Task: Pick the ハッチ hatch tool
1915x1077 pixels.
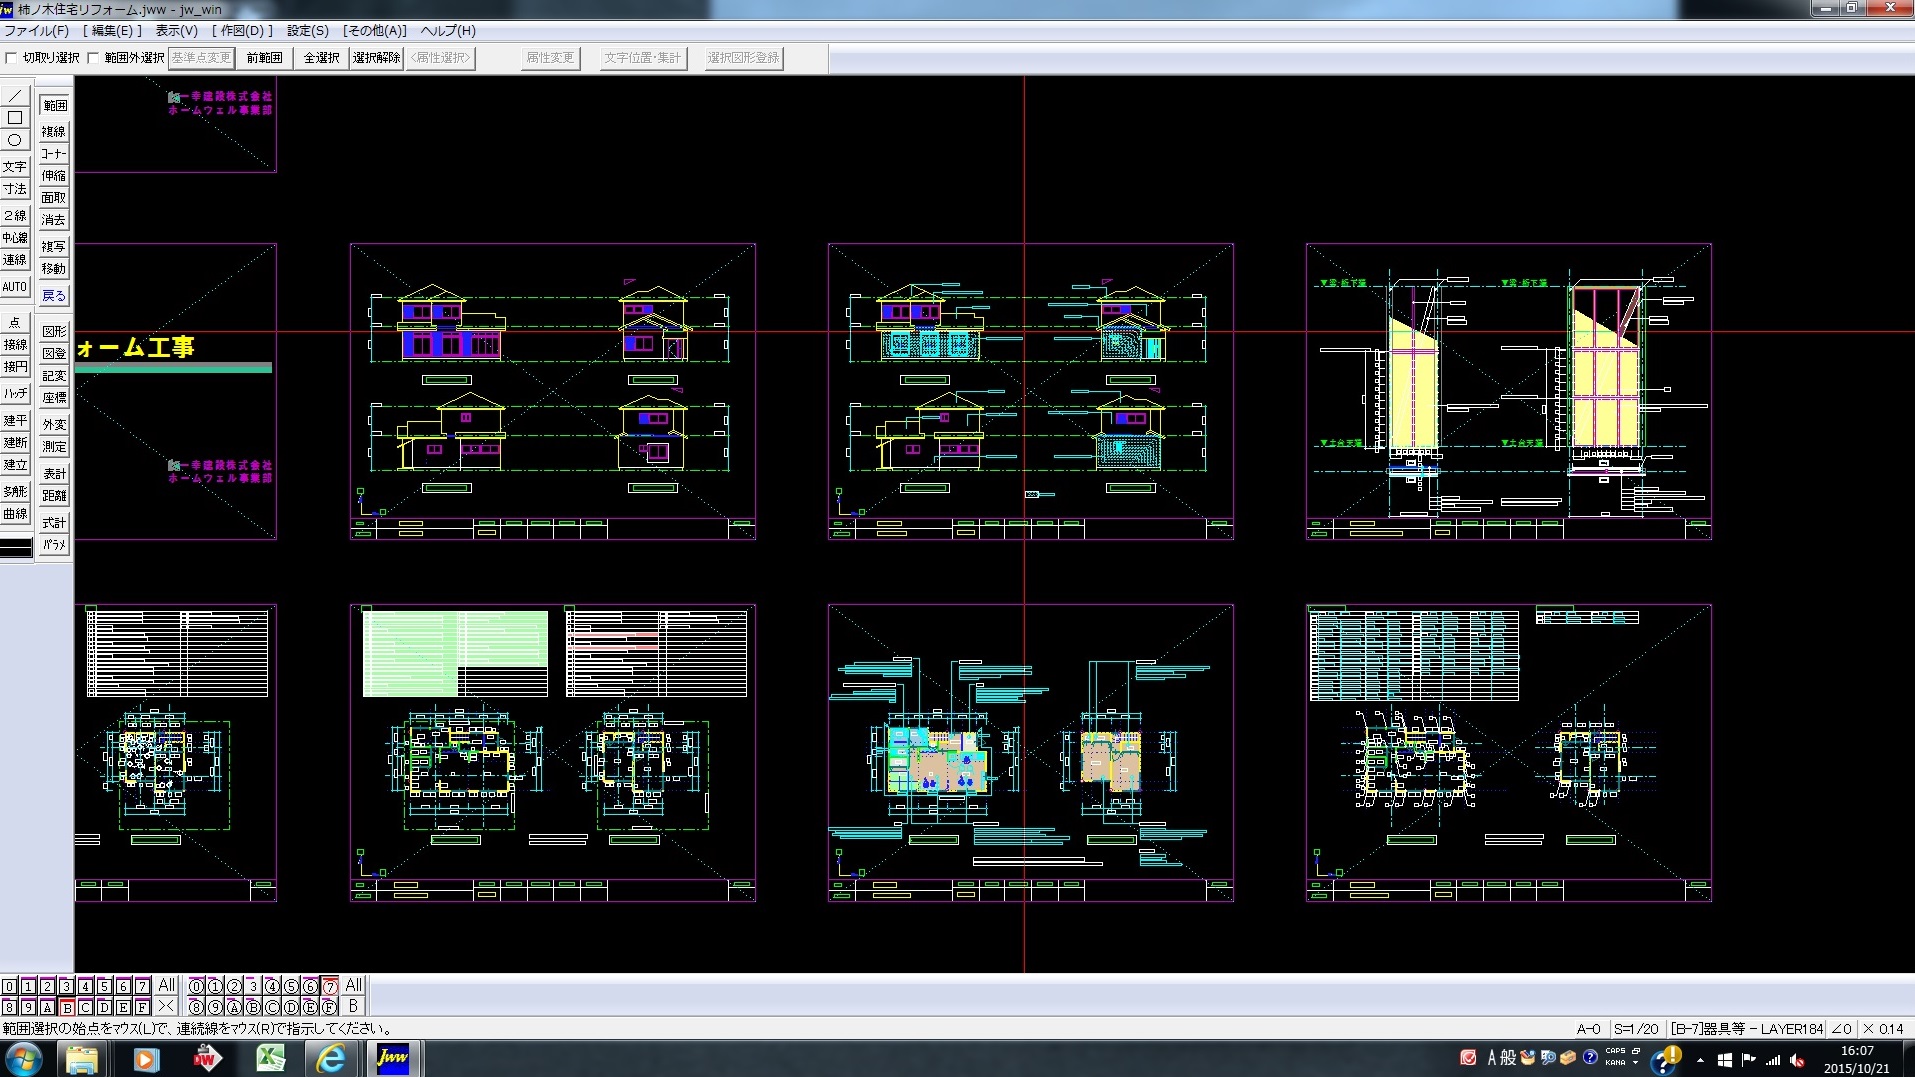Action: [15, 394]
